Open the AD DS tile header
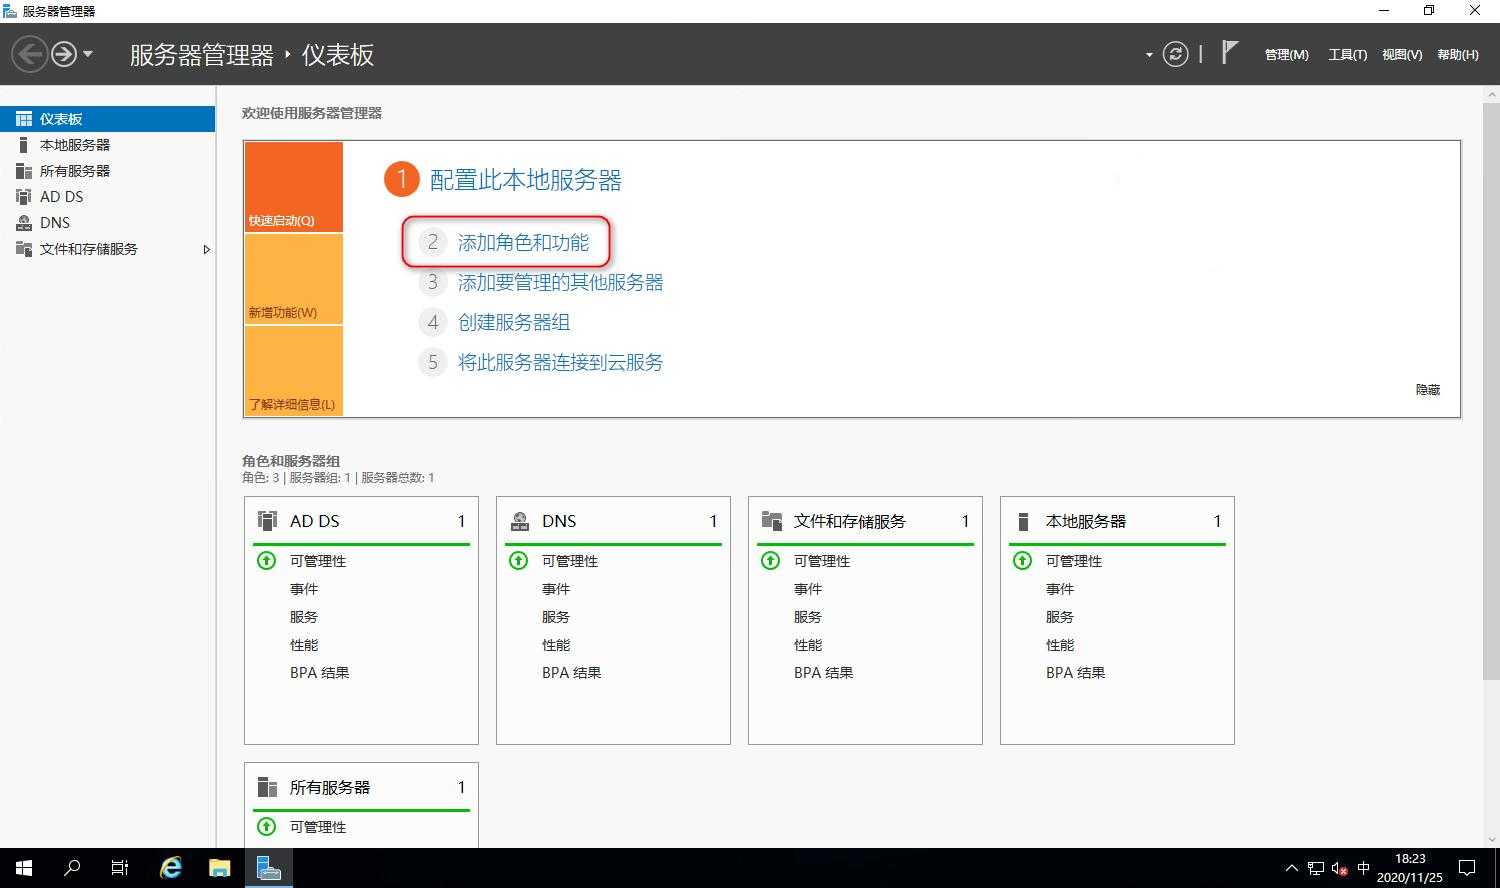The height and width of the screenshot is (888, 1500). point(361,521)
